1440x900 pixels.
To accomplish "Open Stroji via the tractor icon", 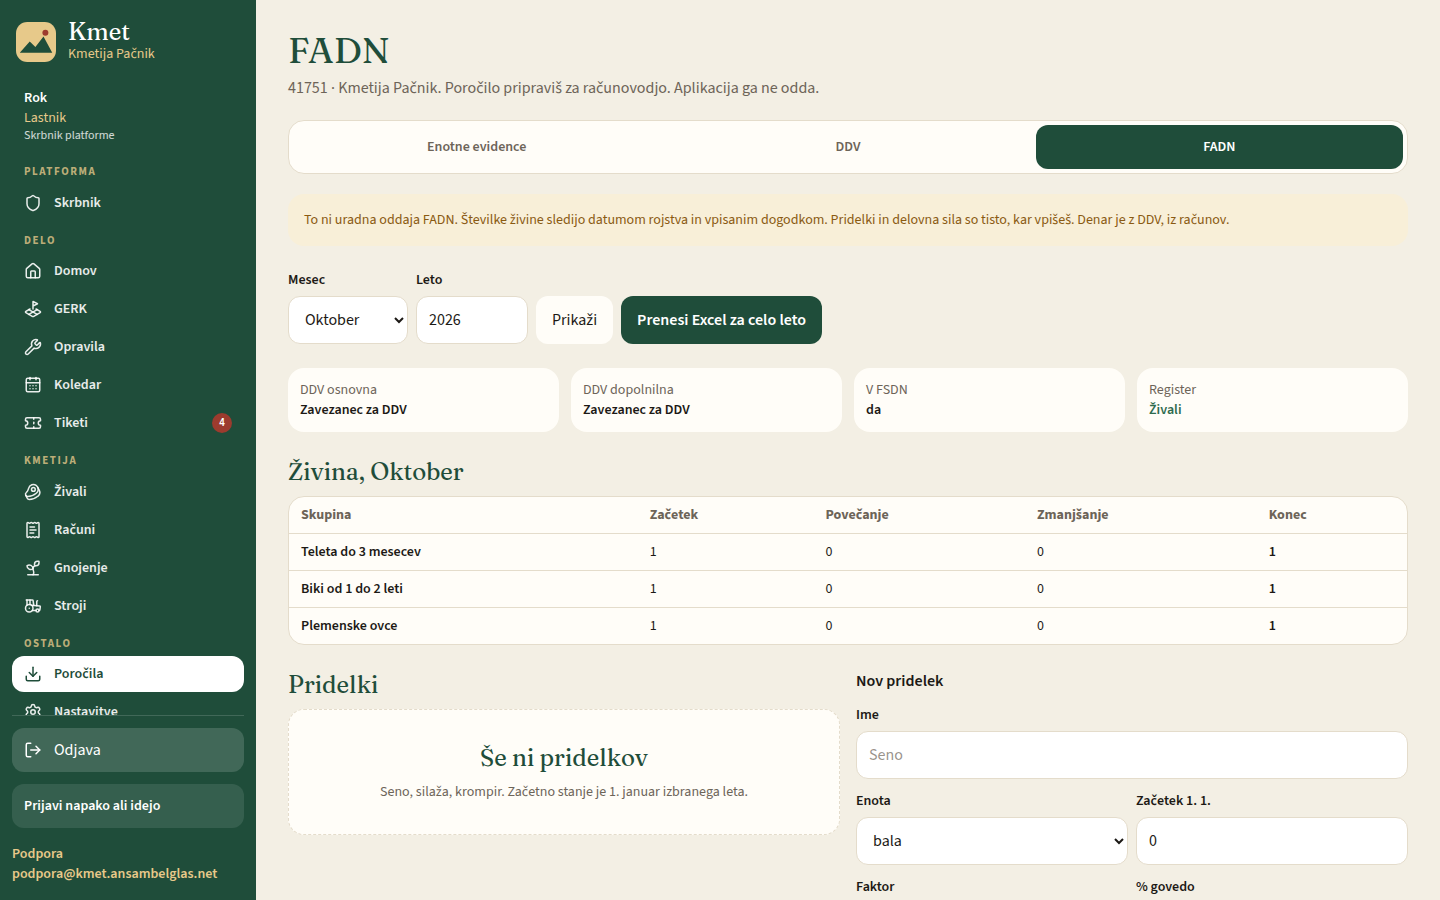I will pos(33,606).
